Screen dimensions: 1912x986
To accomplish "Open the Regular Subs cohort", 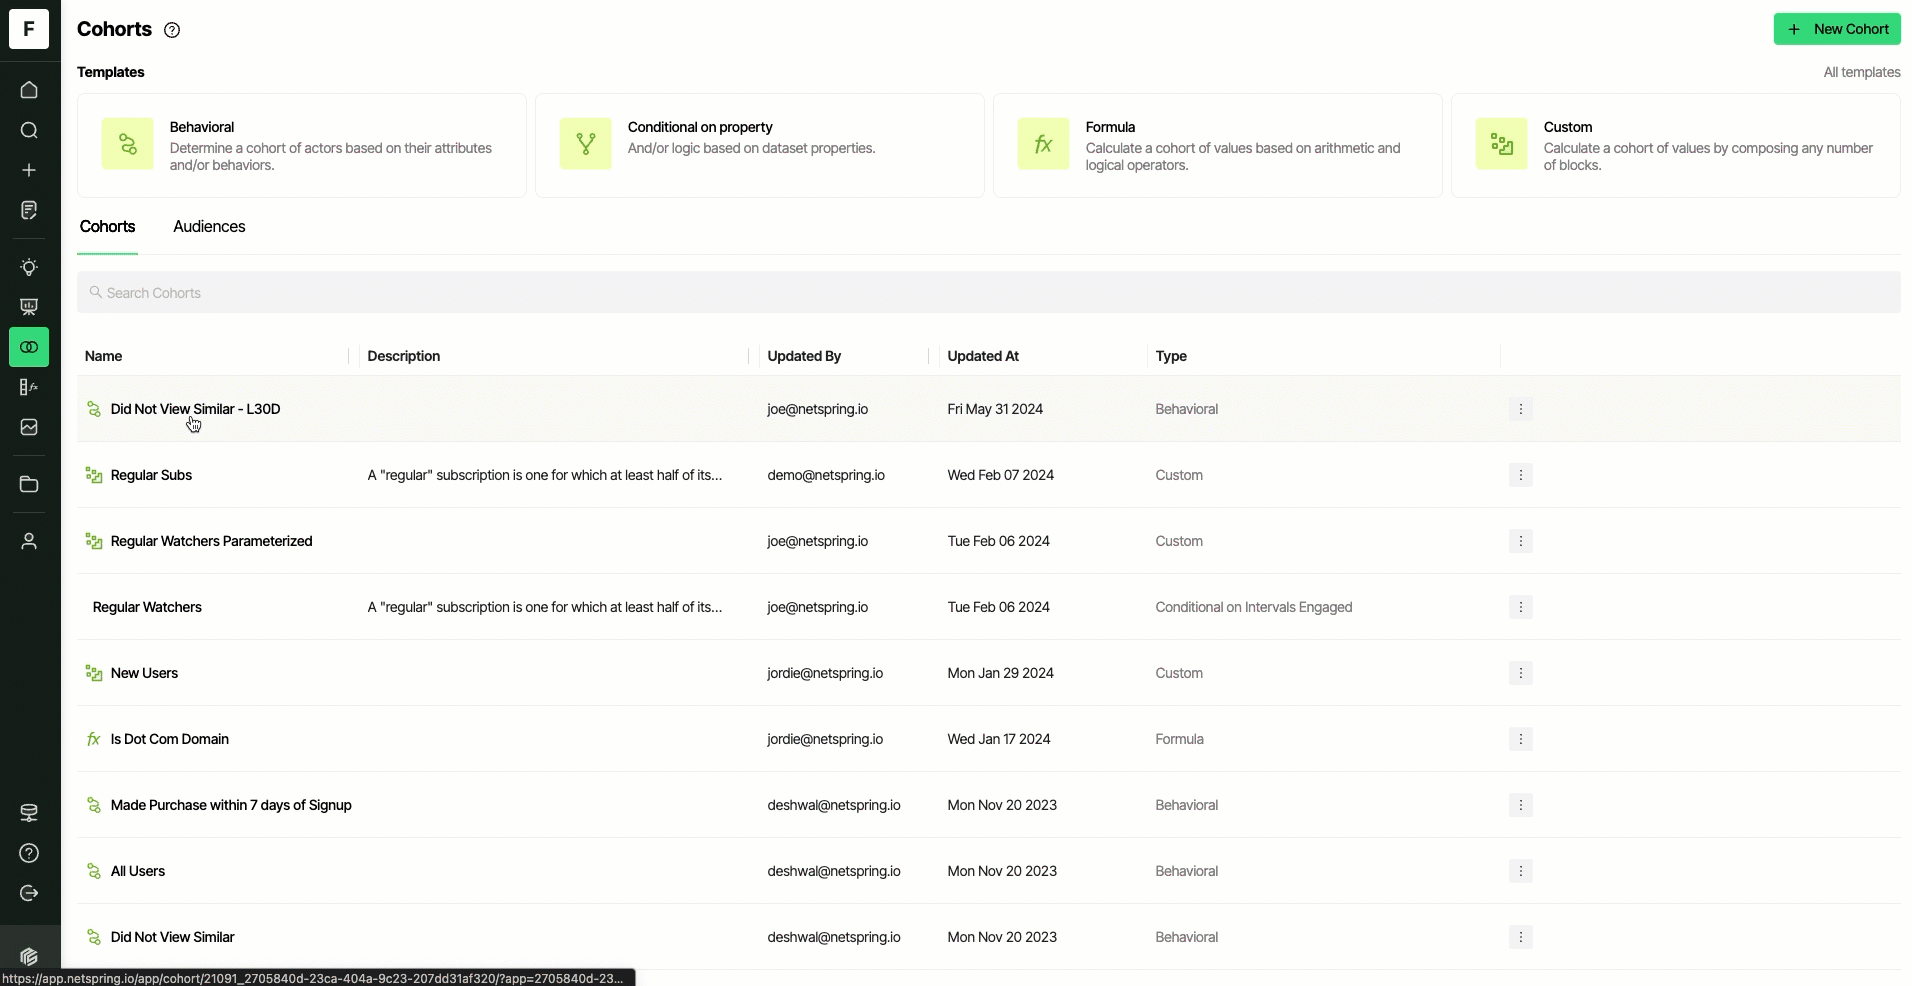I will [x=151, y=475].
